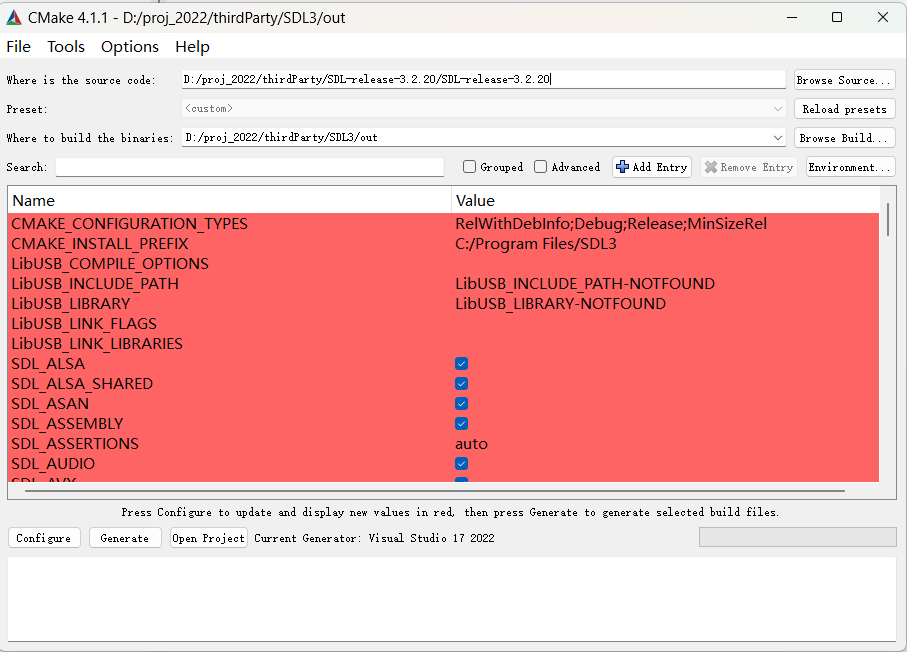The image size is (907, 652).
Task: Click the auto value for SDL_ASSERTIONS
Action: 471,444
